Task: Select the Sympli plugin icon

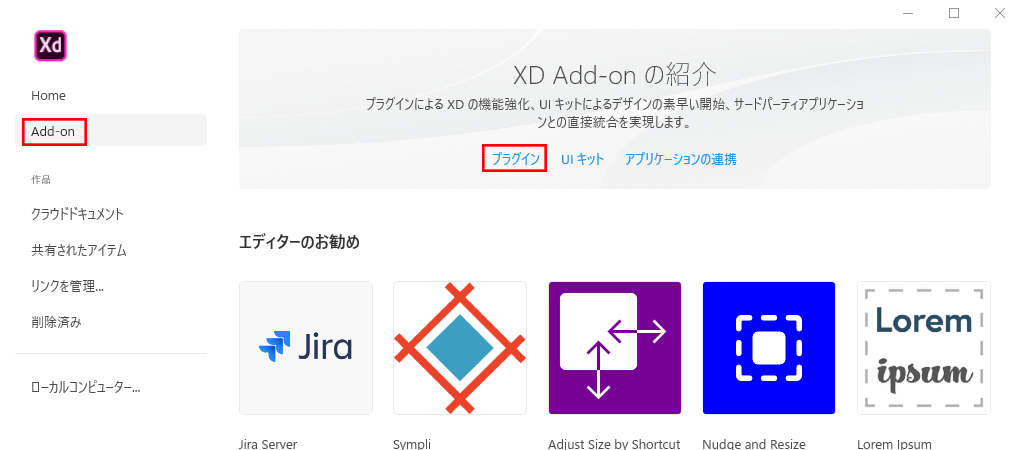Action: 460,348
